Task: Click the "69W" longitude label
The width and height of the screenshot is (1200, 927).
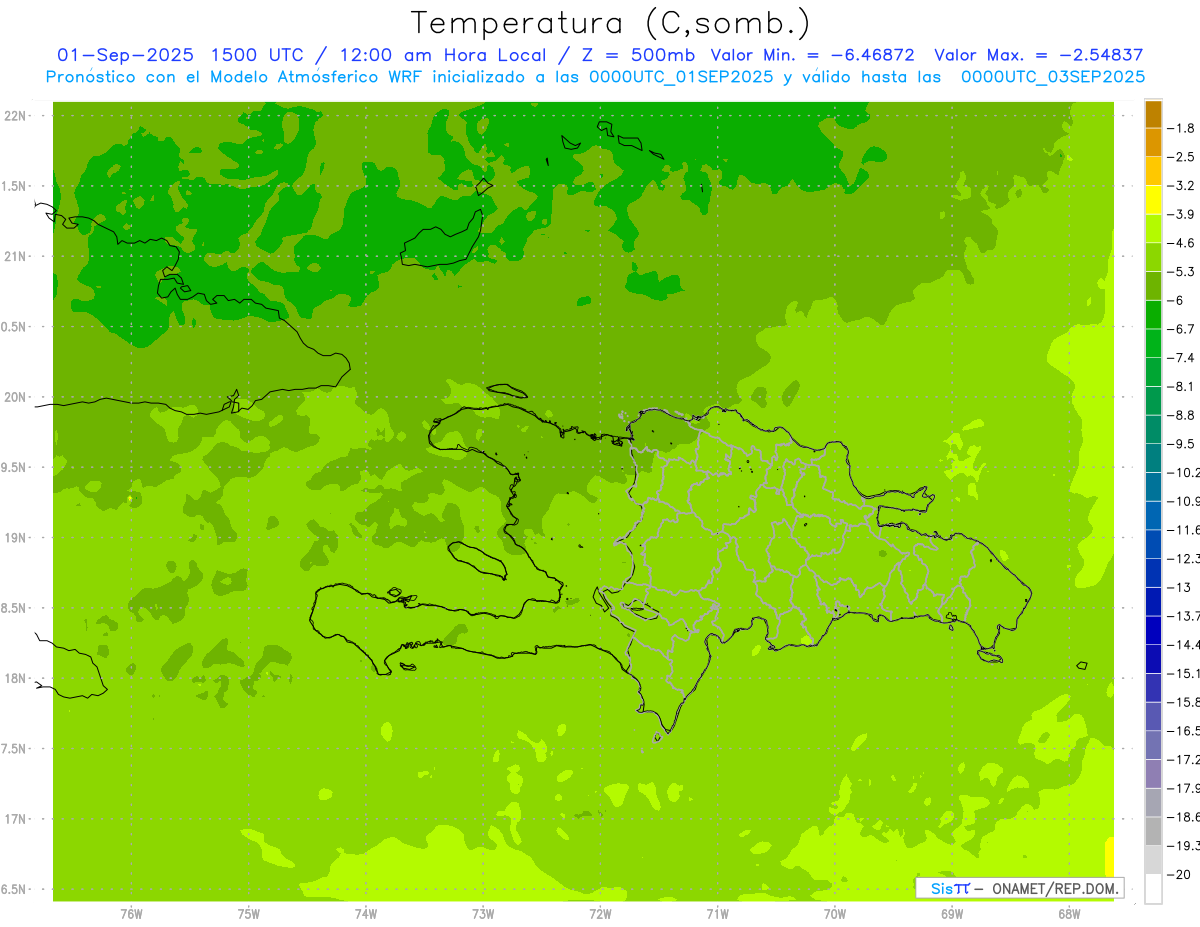Action: coord(952,914)
